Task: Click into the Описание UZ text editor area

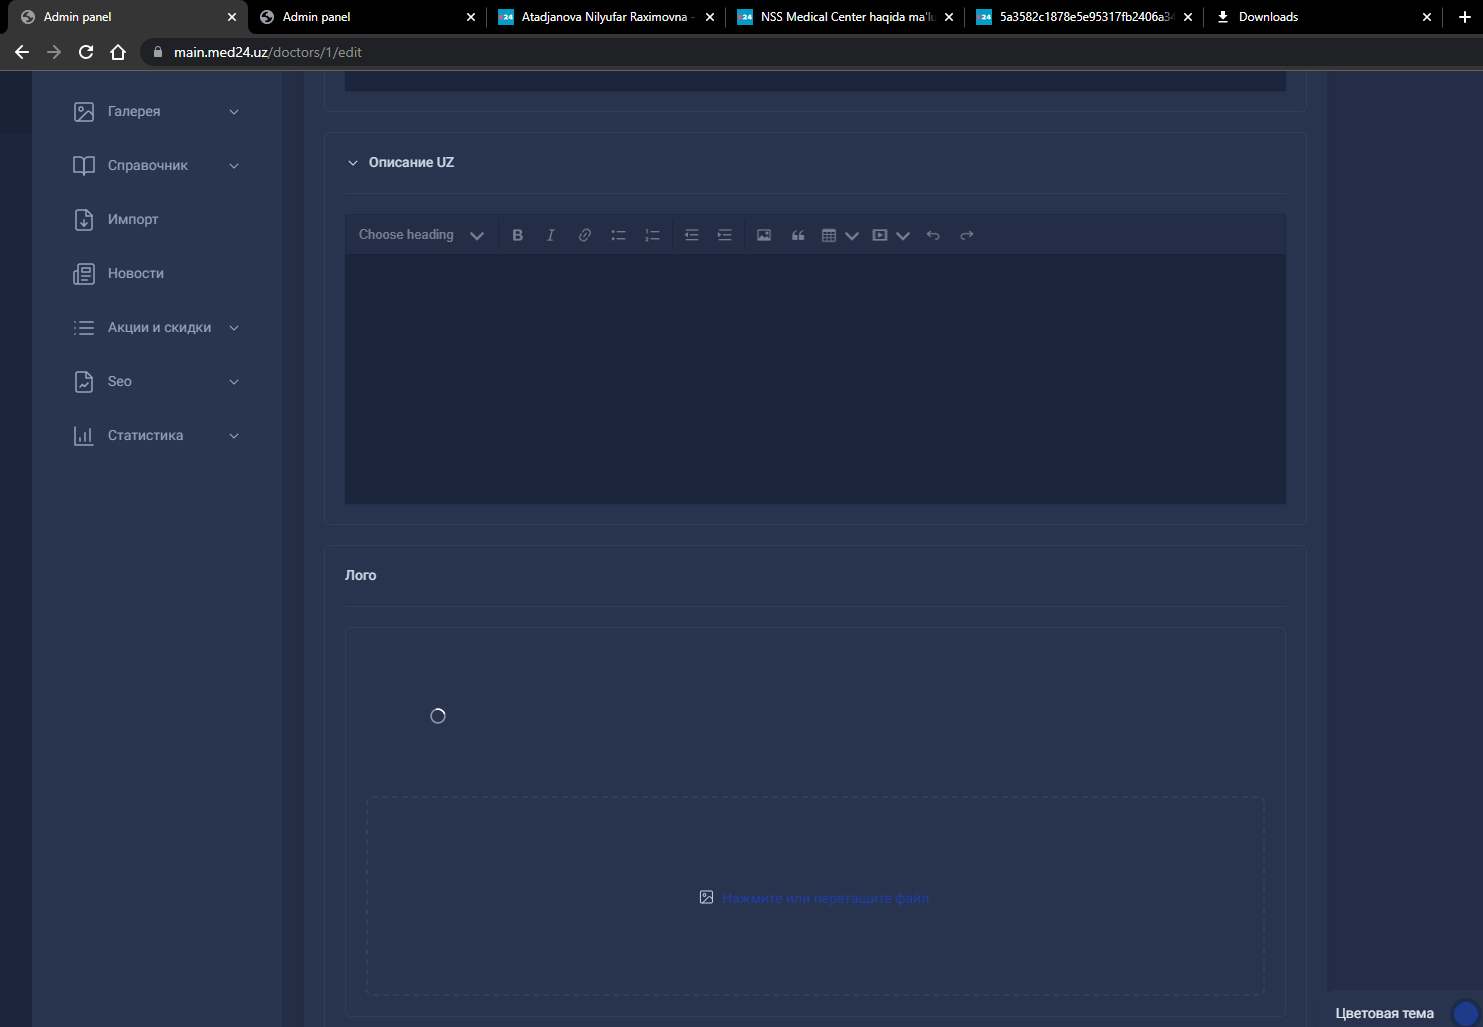Action: (815, 378)
